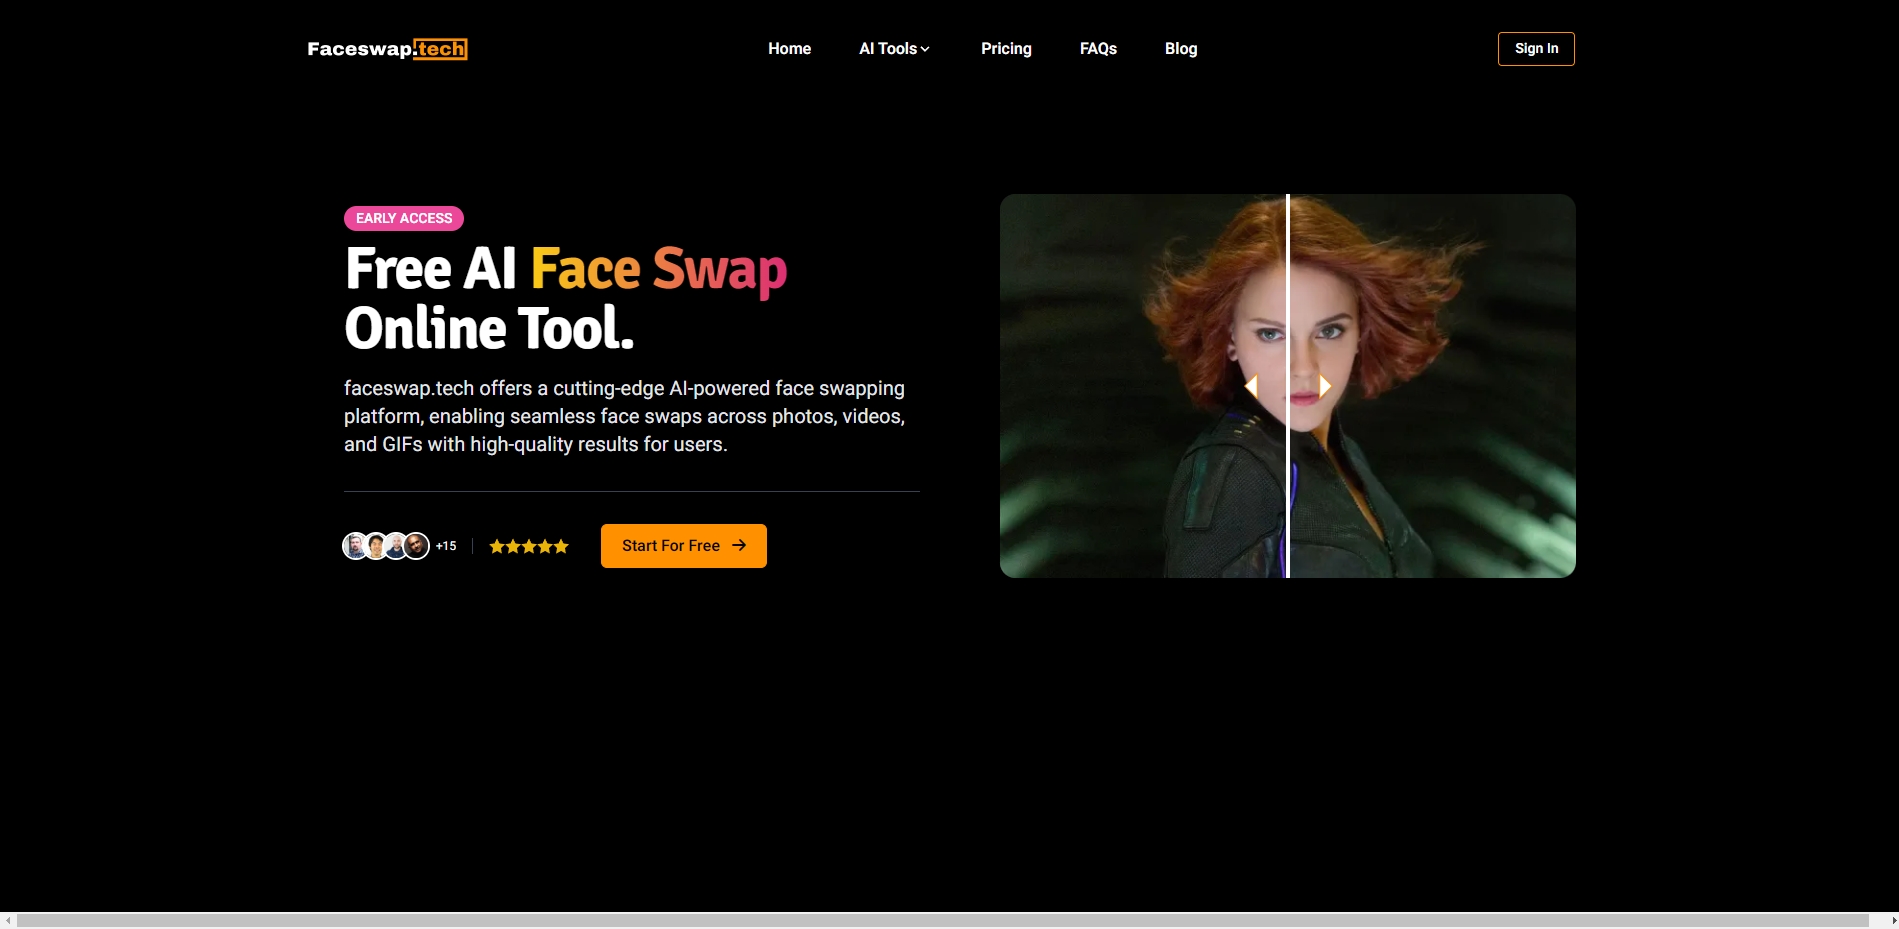Click the left arrow of the comparison slider
This screenshot has height=929, width=1899.
(x=1251, y=386)
